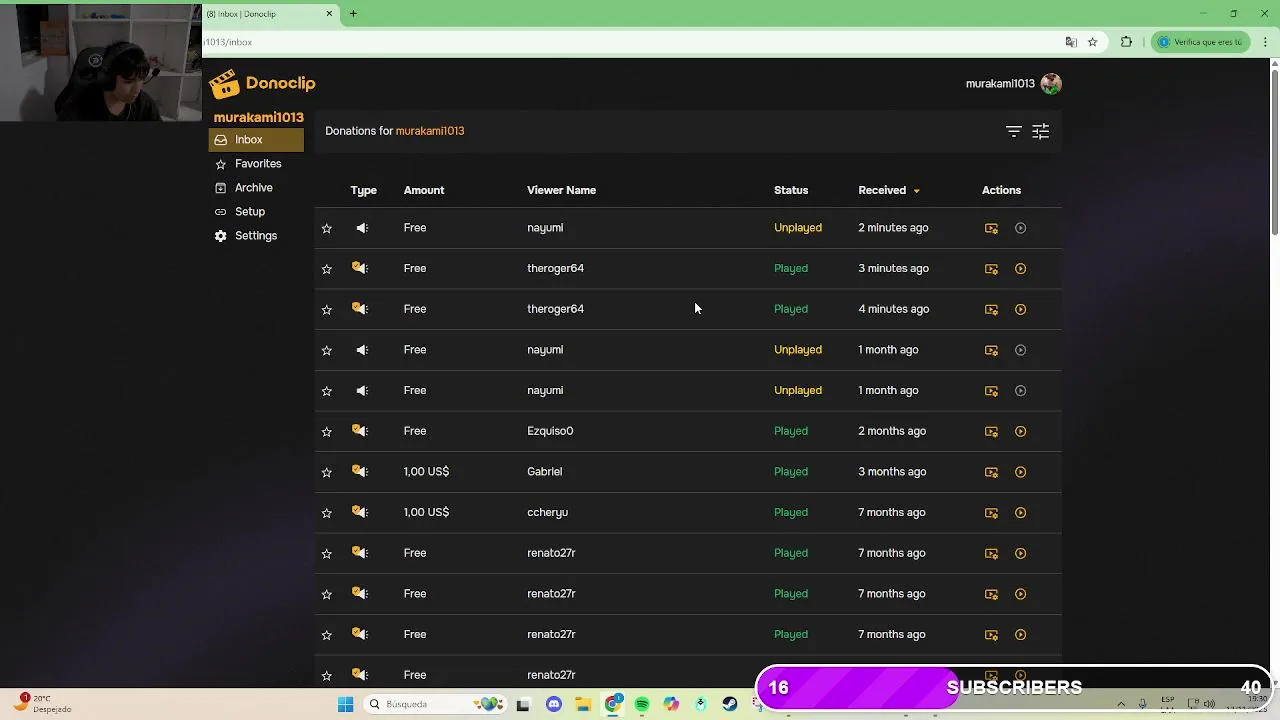Replay the theroger64 donation from 3 minutes ago
This screenshot has width=1280, height=720.
point(1020,269)
